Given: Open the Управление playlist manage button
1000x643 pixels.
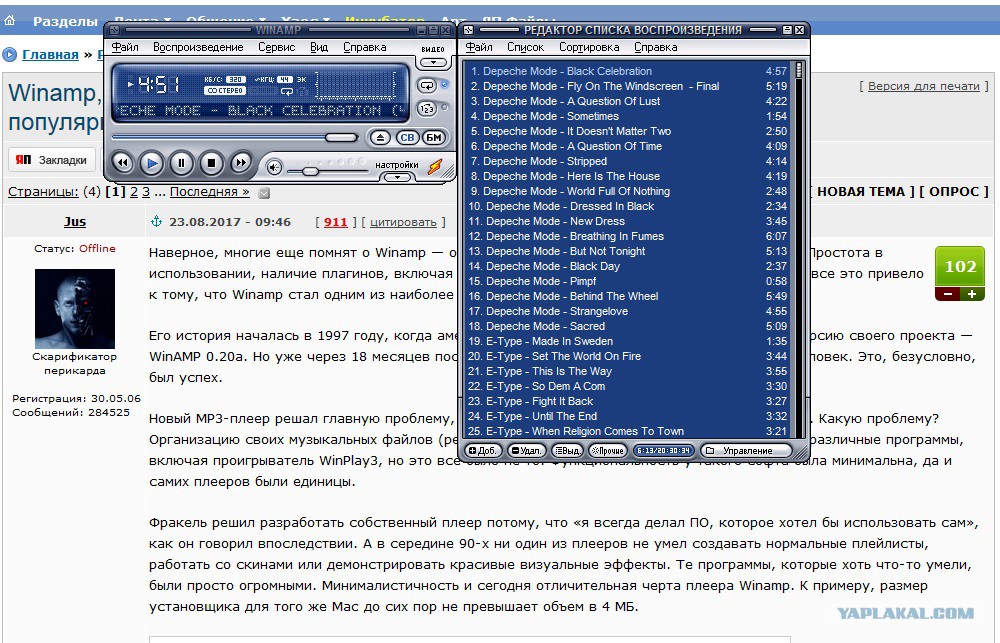Looking at the screenshot, I should (746, 450).
